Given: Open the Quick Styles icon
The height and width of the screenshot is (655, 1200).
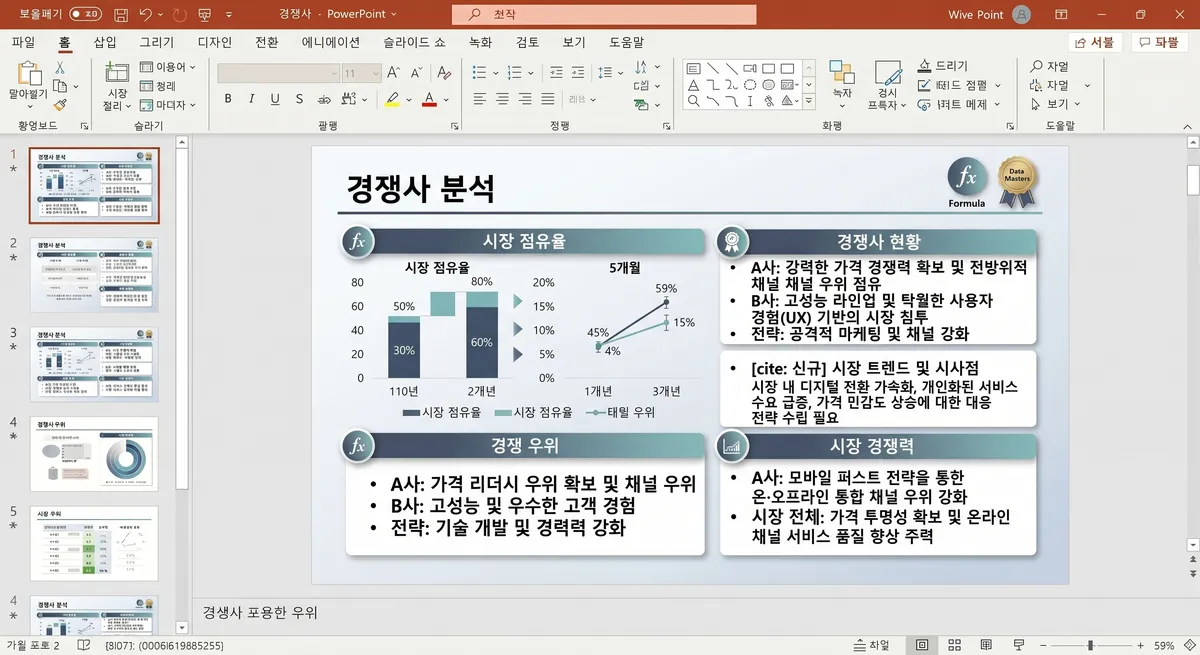Looking at the screenshot, I should 887,73.
